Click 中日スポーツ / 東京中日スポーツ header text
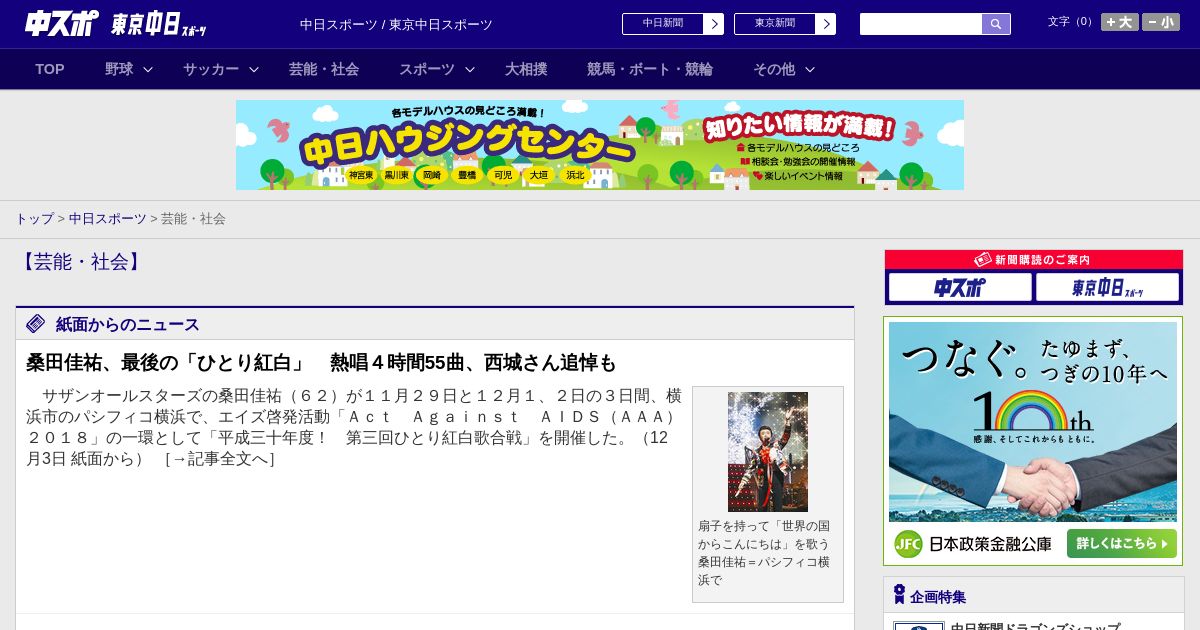The width and height of the screenshot is (1200, 630). (396, 24)
